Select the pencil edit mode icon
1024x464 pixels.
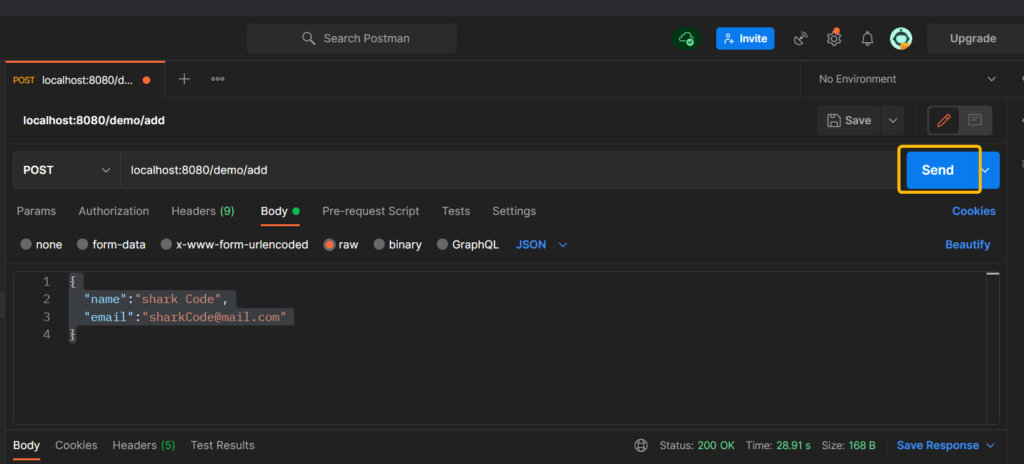pyautogui.click(x=943, y=120)
